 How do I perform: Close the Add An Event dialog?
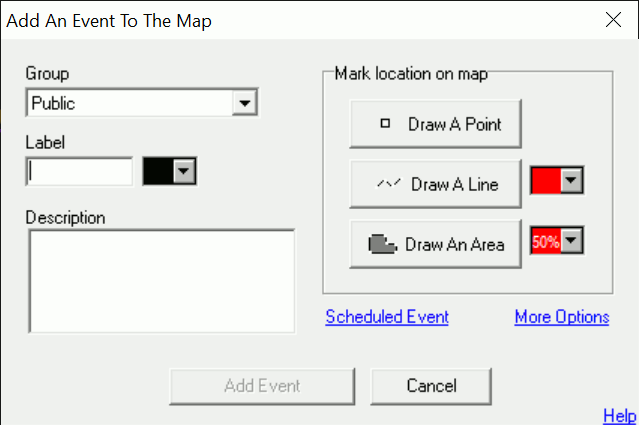pyautogui.click(x=613, y=19)
